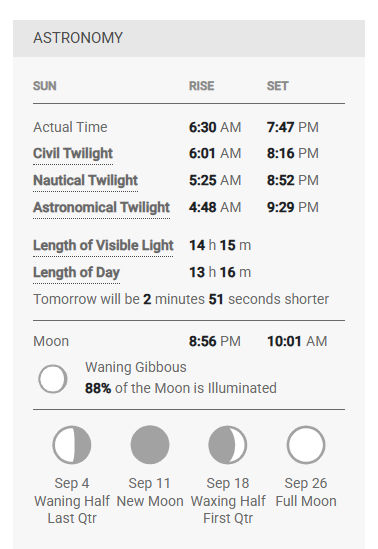Open the Civil Twilight definition link
Screen dimensions: 378x549
73,153
